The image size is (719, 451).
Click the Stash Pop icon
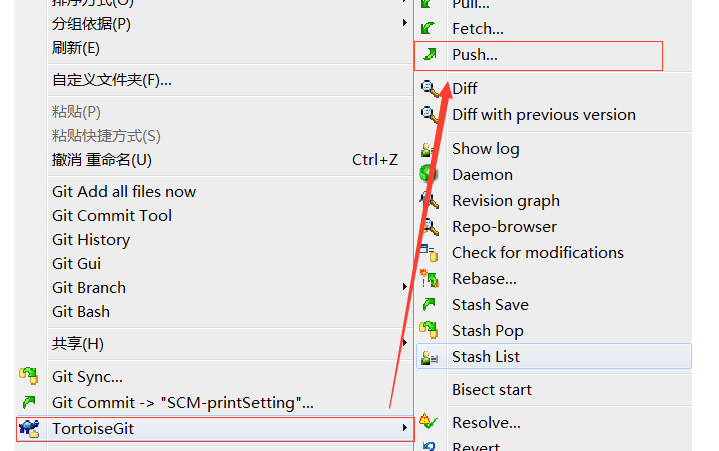click(429, 330)
